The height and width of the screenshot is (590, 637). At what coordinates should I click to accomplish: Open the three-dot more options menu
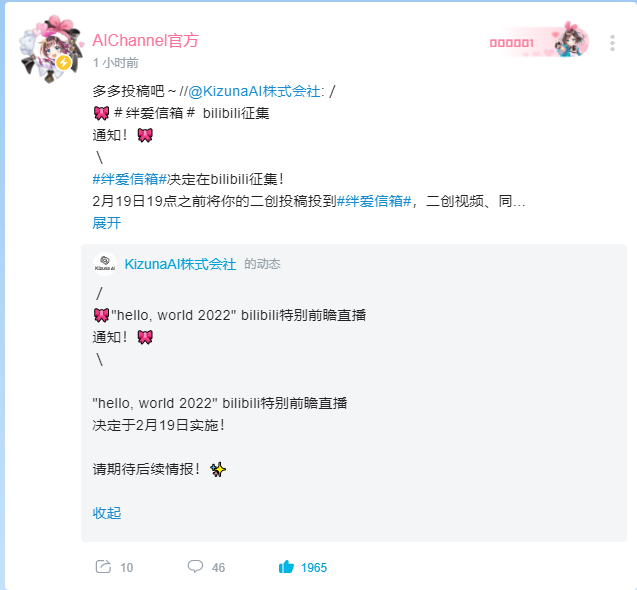click(612, 43)
